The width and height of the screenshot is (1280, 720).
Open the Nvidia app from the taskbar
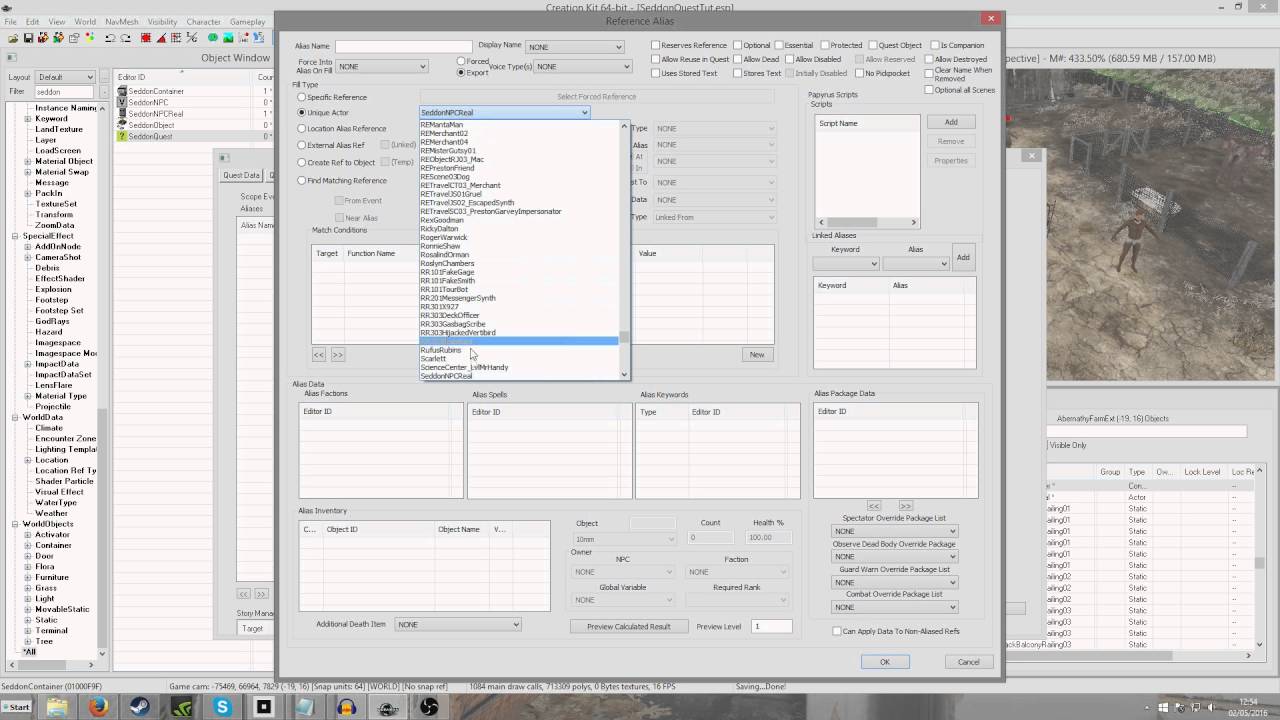[x=181, y=707]
